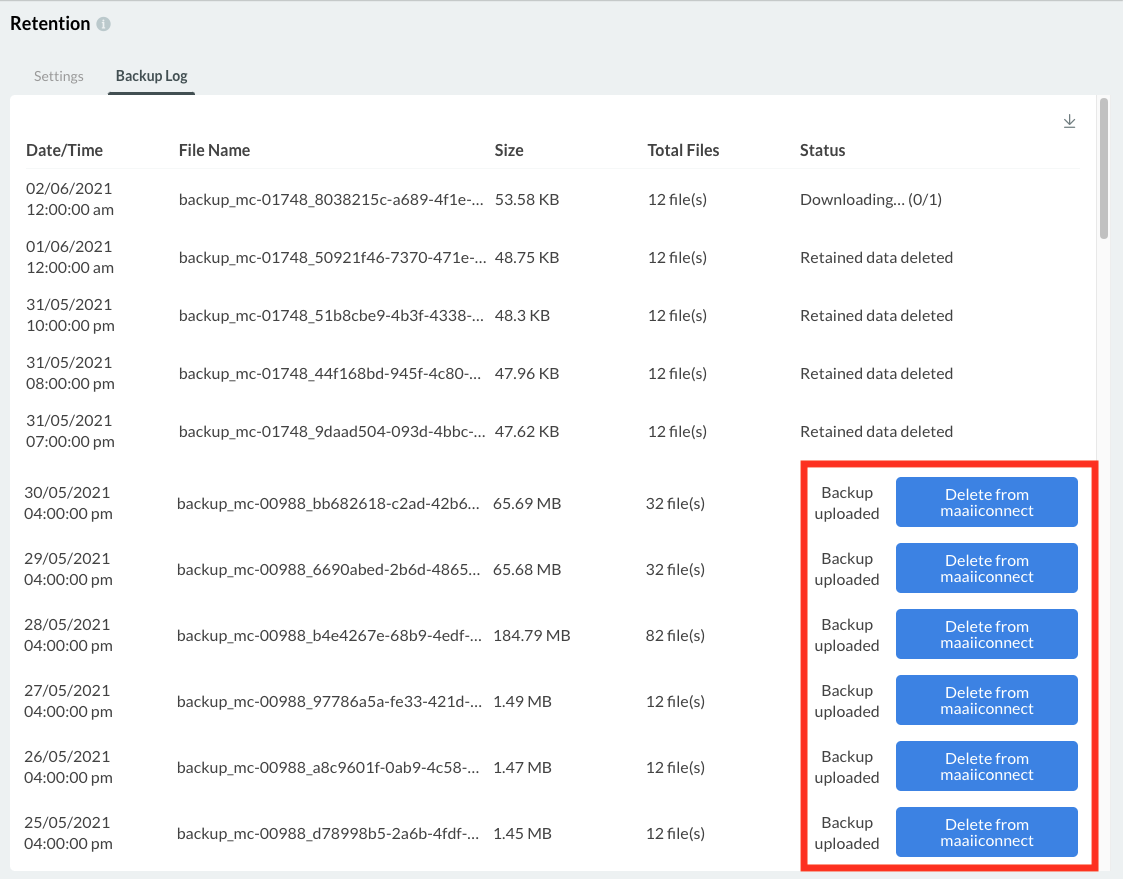The image size is (1123, 879).
Task: Click the vertical scrollbar thumb
Action: tap(1104, 169)
